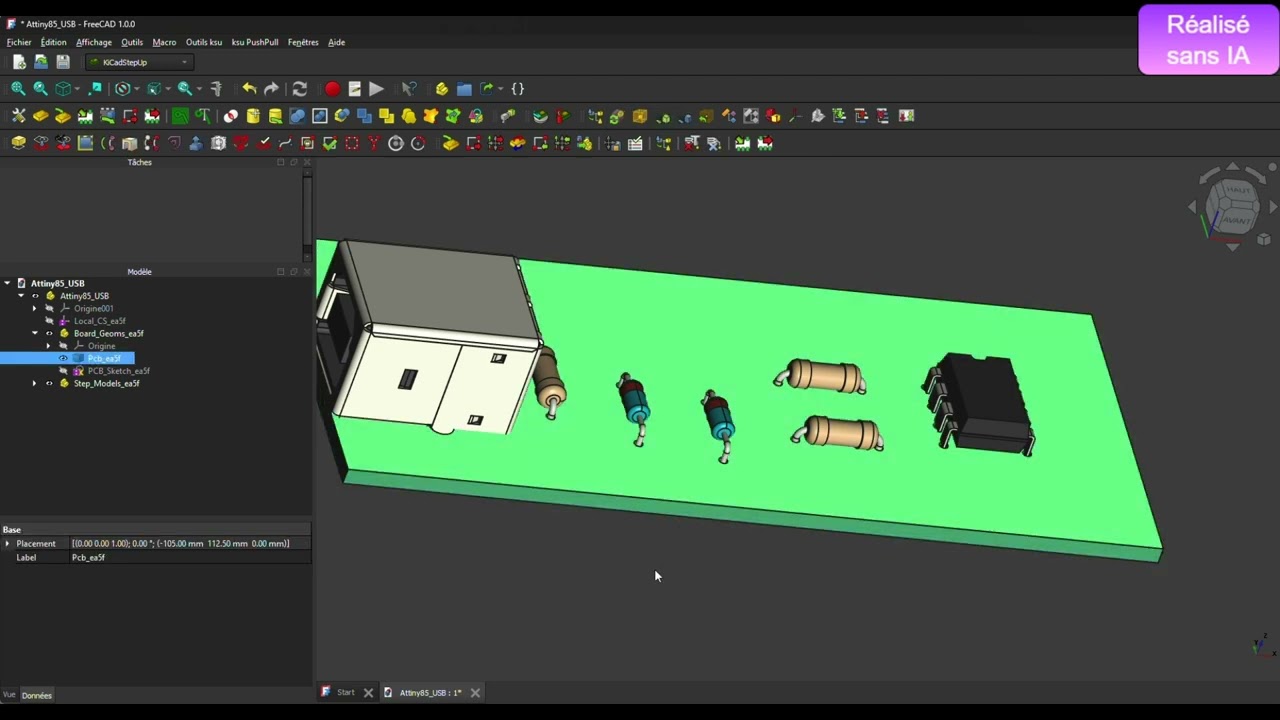Click the KiCadStepUp tools wrench icon

pyautogui.click(x=18, y=116)
